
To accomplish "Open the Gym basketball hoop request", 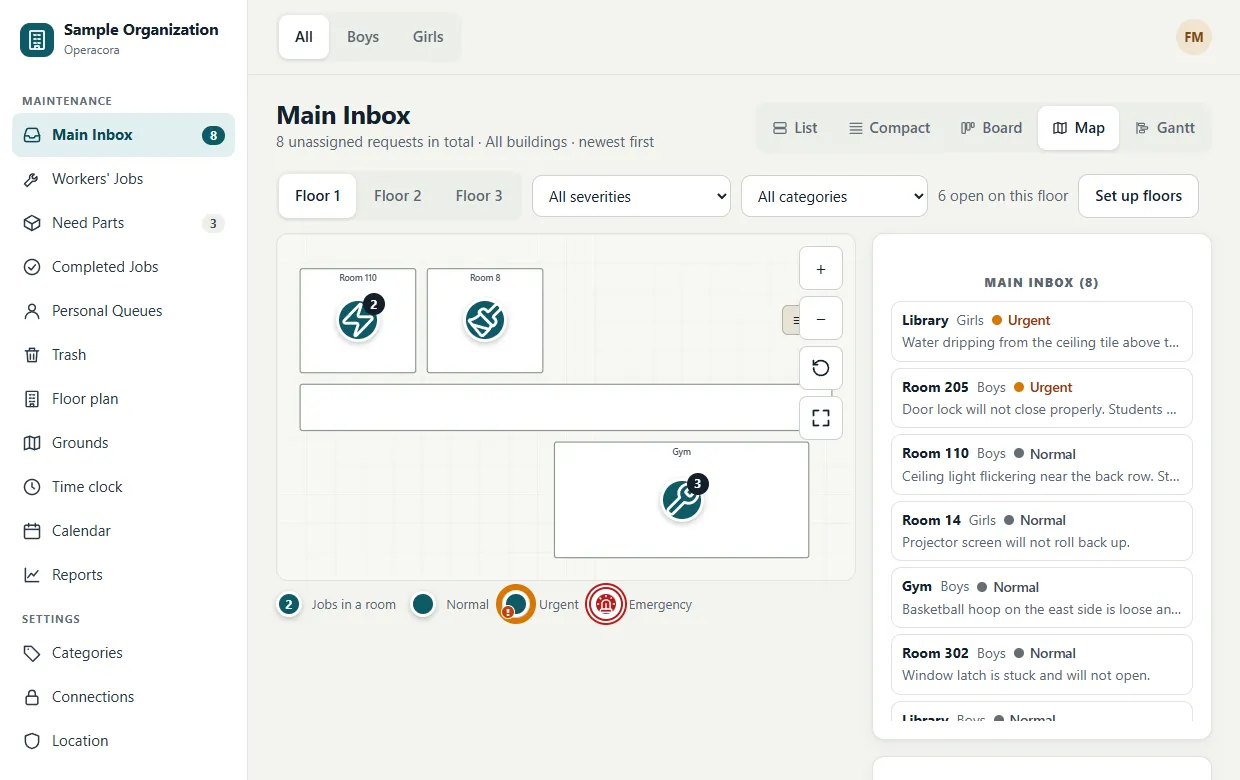I will pyautogui.click(x=1041, y=597).
